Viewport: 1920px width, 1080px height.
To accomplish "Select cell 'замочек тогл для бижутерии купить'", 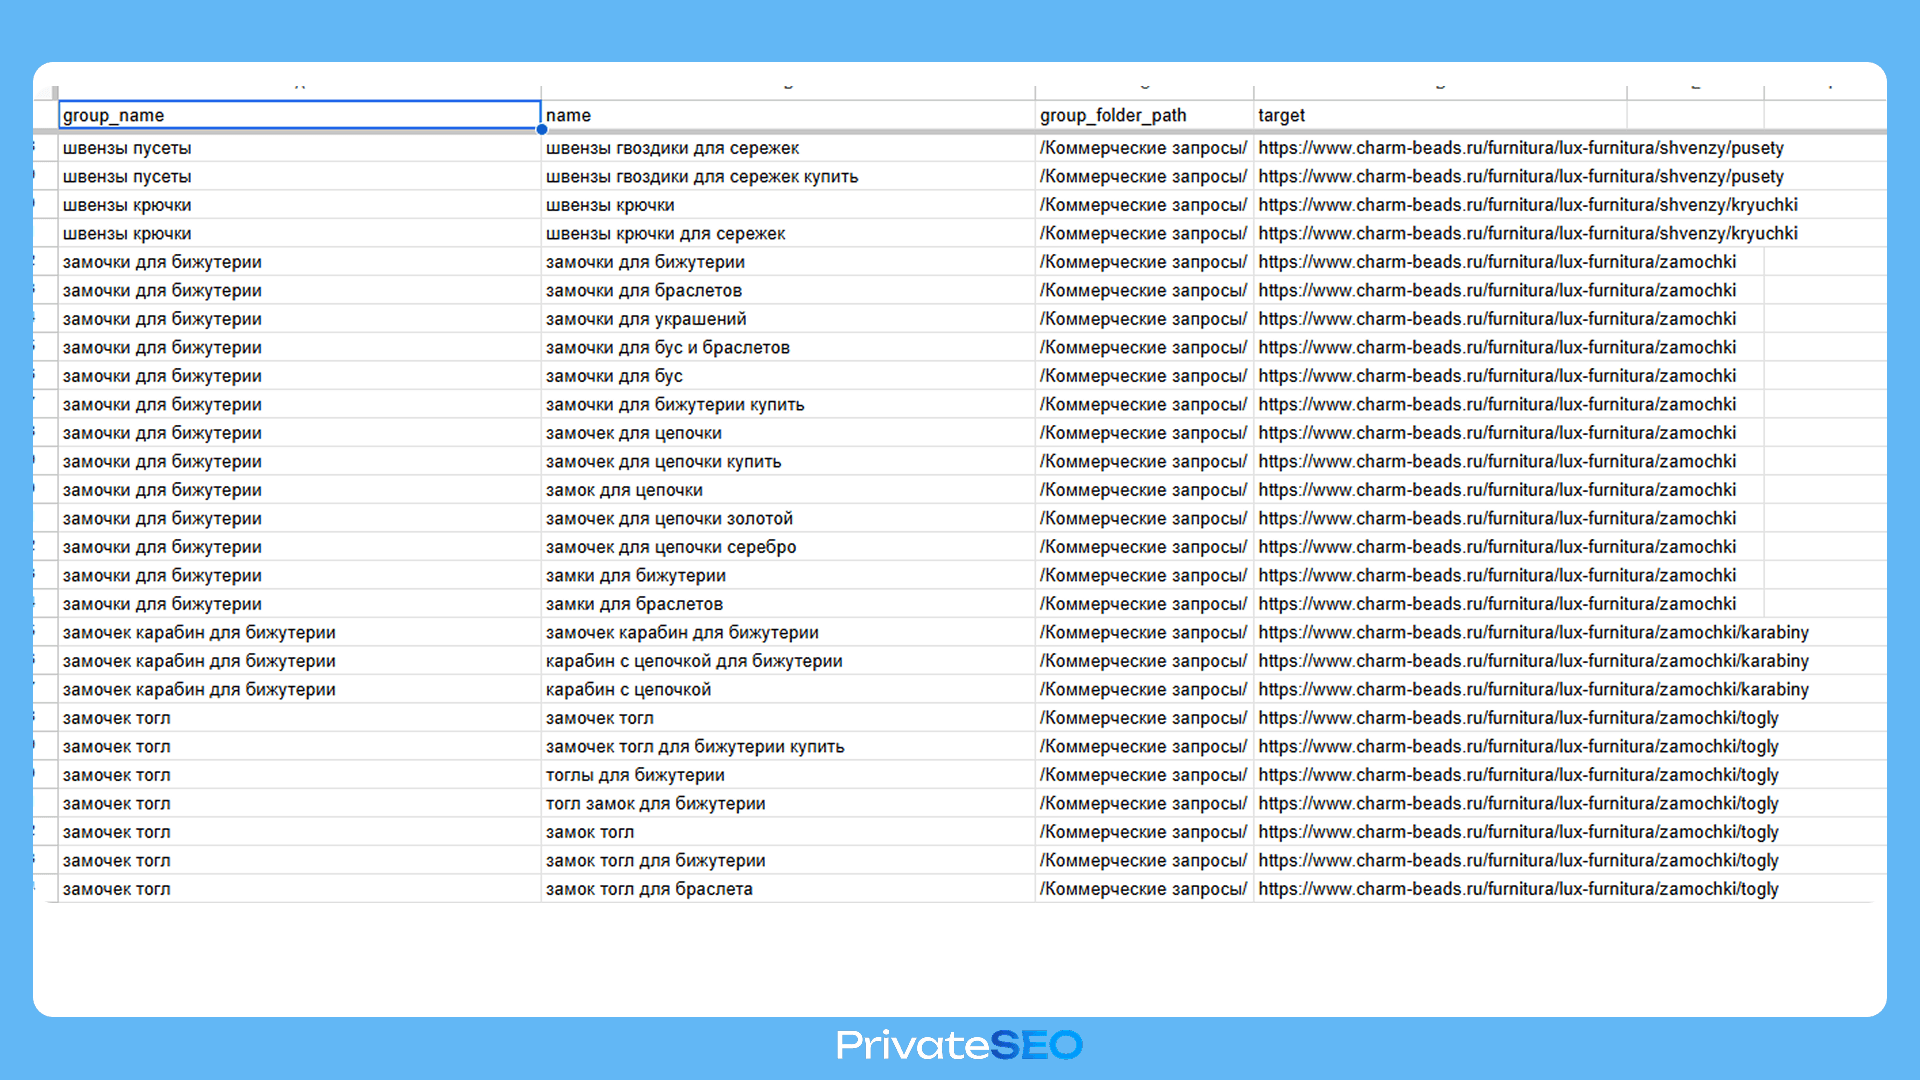I will [695, 747].
